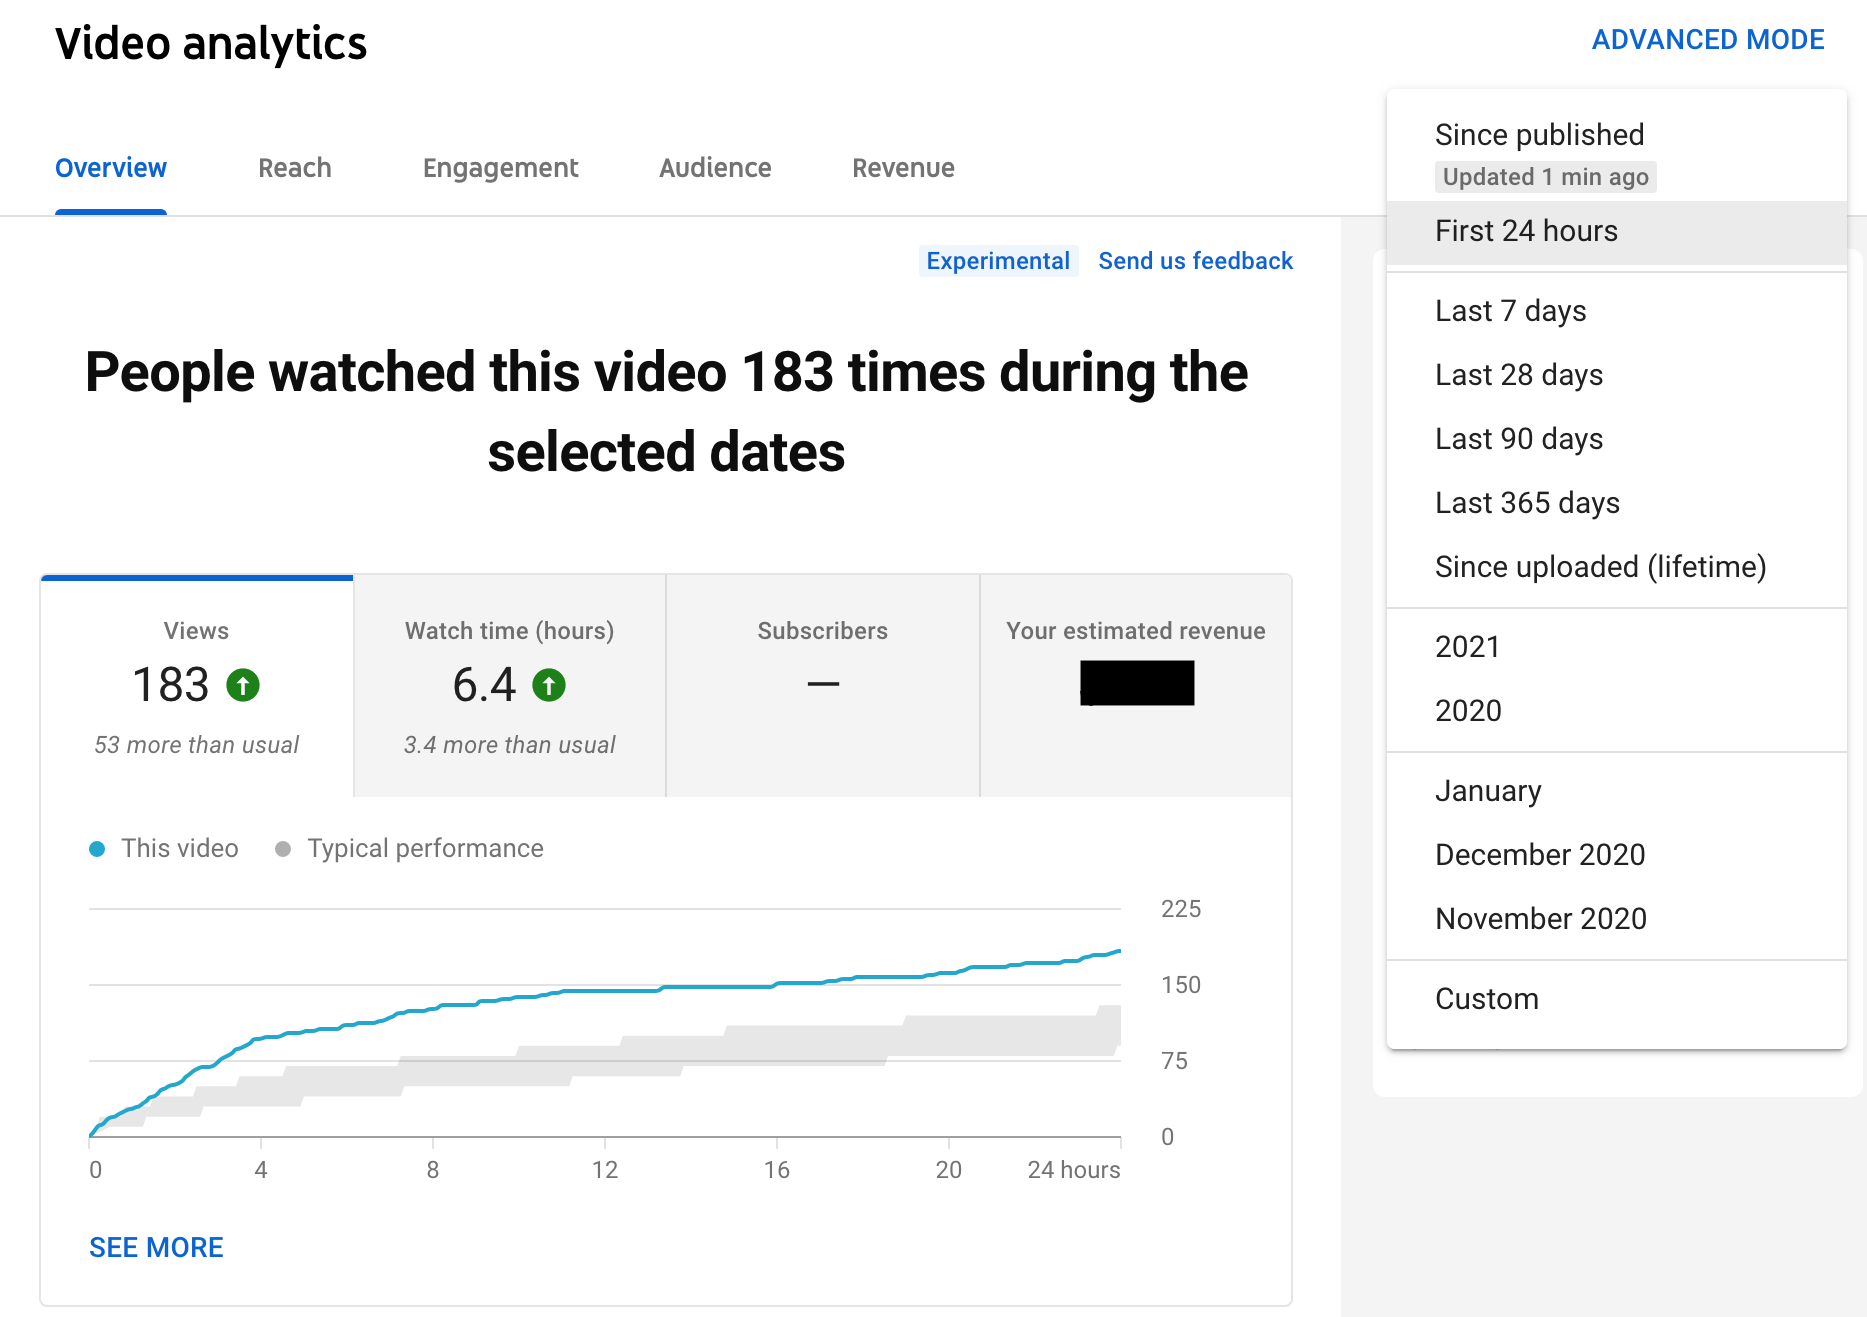
Task: Click the gray Typical performance legend dot
Action: [283, 849]
